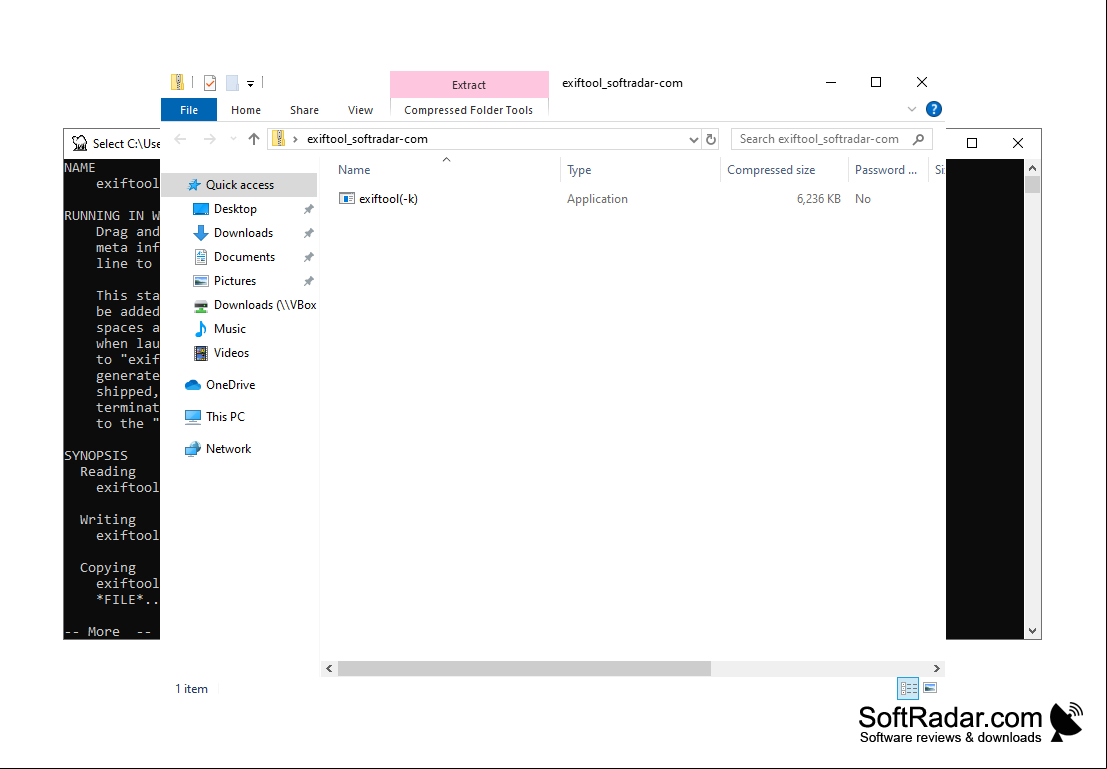Switch to the Home ribbon tab
This screenshot has width=1107, height=769.
click(246, 110)
